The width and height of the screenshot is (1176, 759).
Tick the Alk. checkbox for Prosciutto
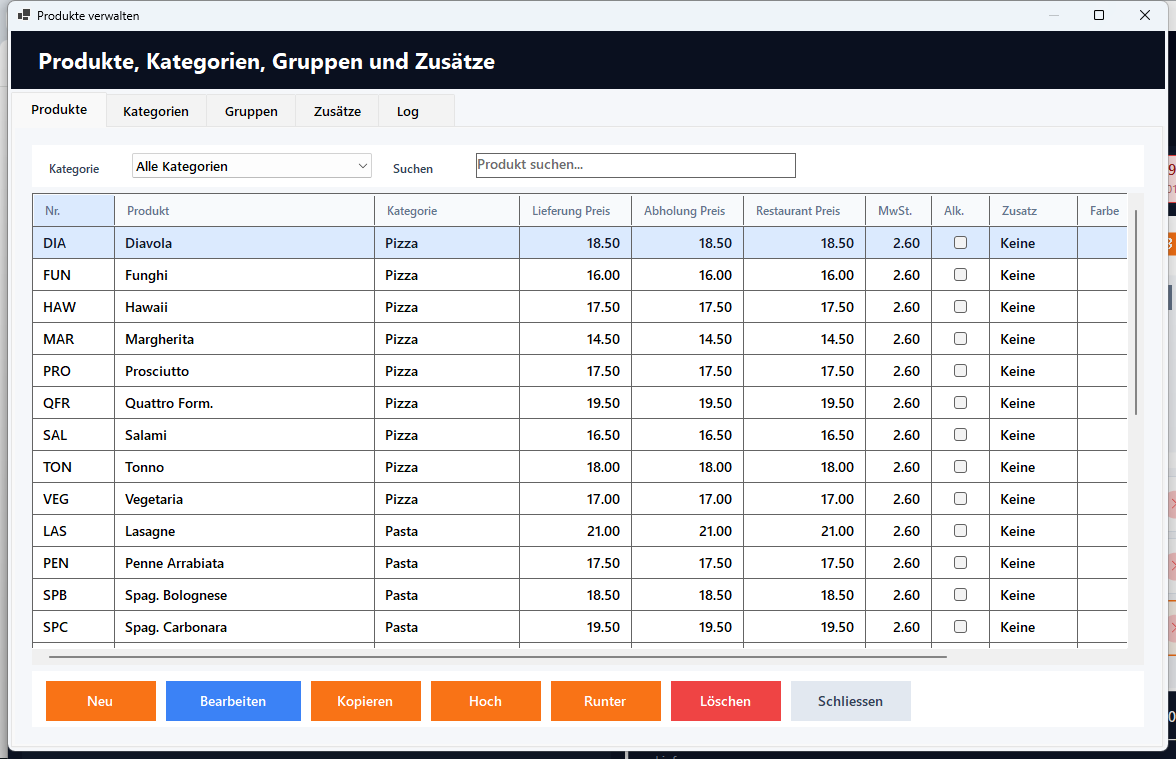coord(960,371)
